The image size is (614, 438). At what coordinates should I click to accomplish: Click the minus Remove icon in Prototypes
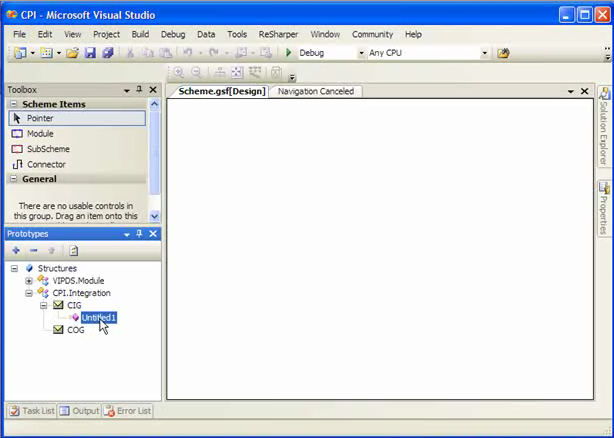[33, 250]
